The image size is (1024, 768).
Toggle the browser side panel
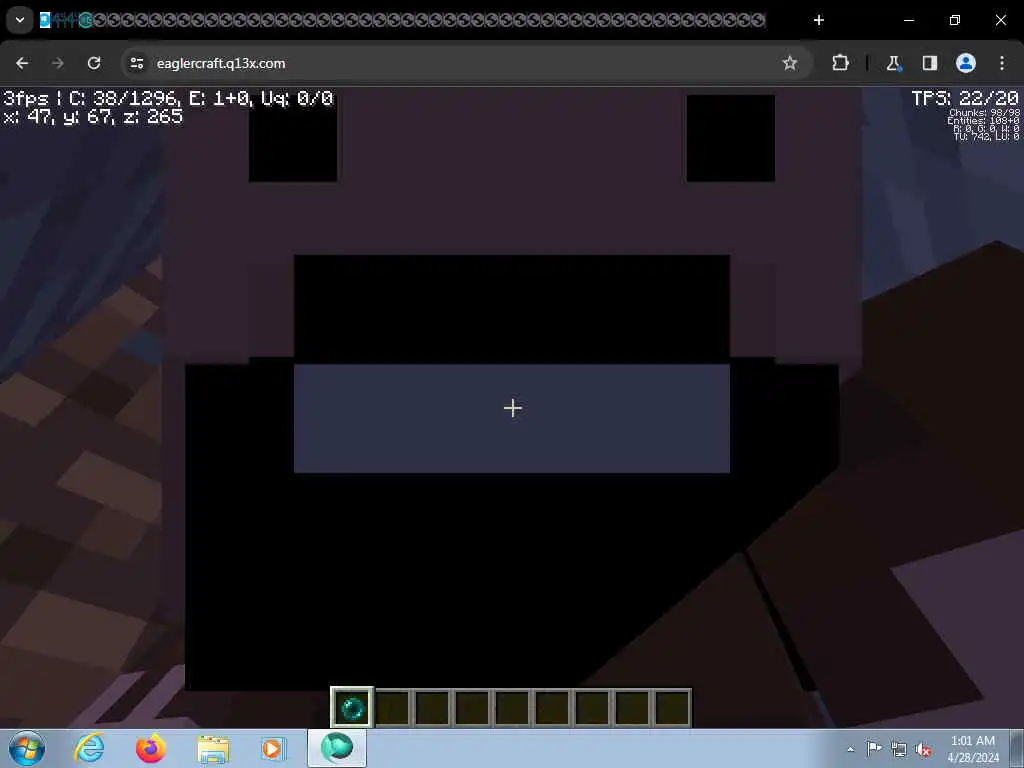coord(930,63)
